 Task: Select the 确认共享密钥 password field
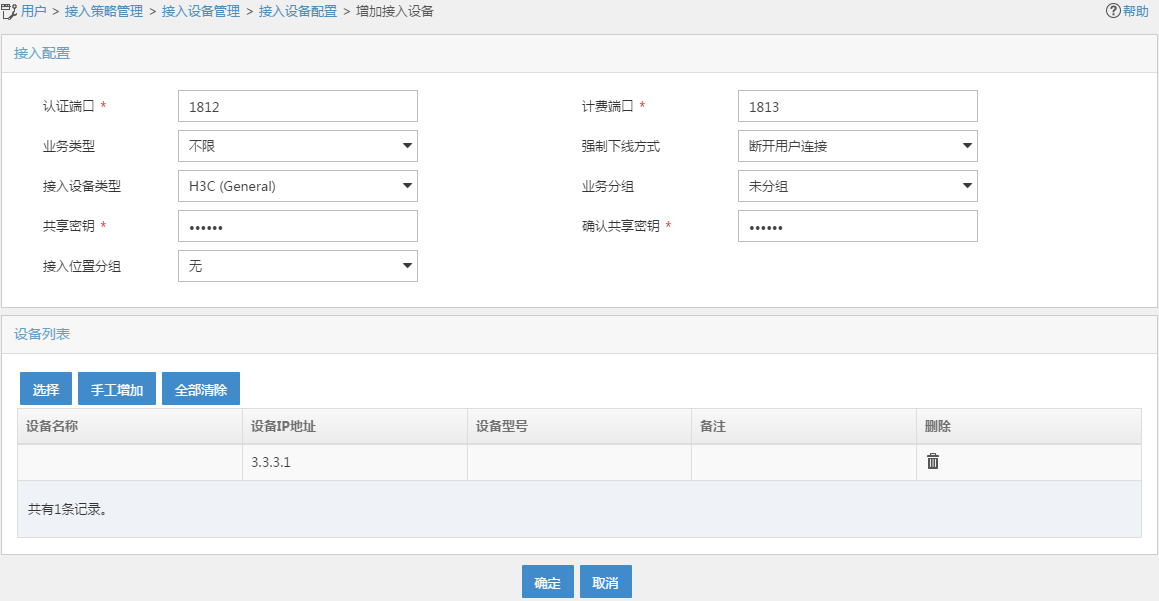coord(857,226)
